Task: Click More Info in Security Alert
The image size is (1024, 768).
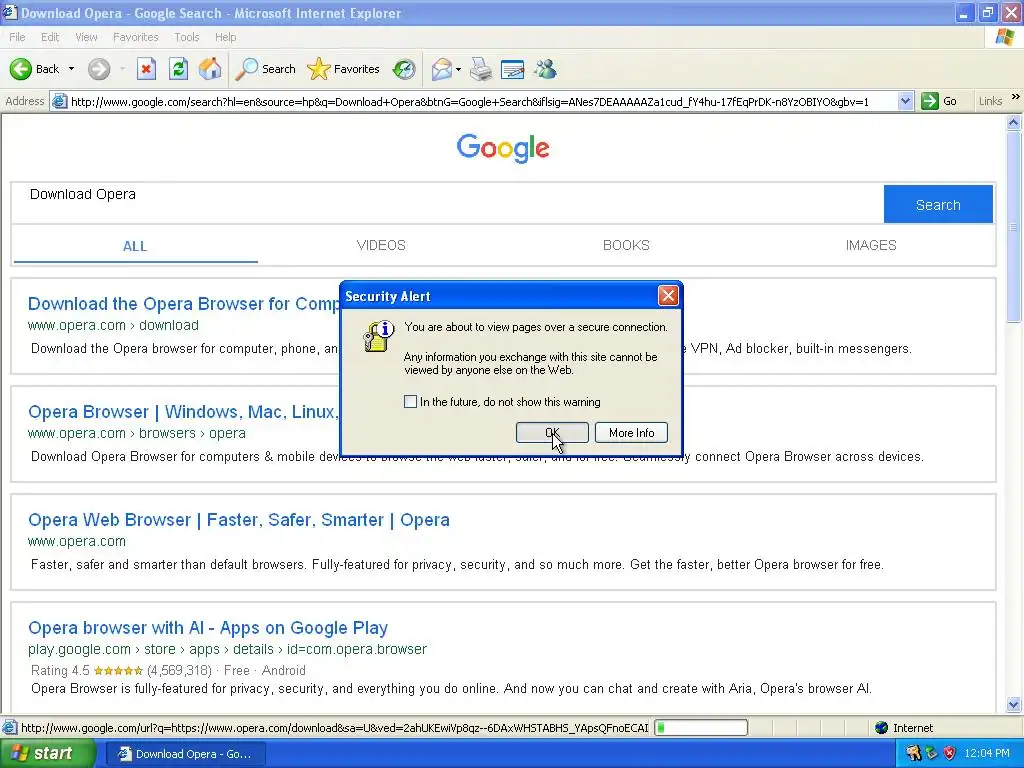Action: 632,432
